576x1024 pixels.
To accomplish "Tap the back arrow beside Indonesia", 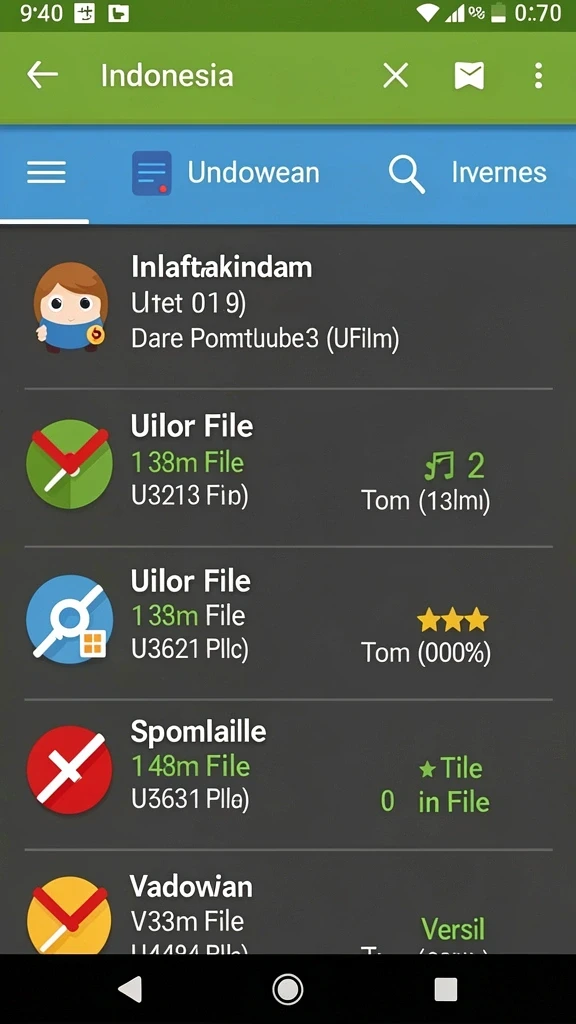I will pyautogui.click(x=42, y=76).
